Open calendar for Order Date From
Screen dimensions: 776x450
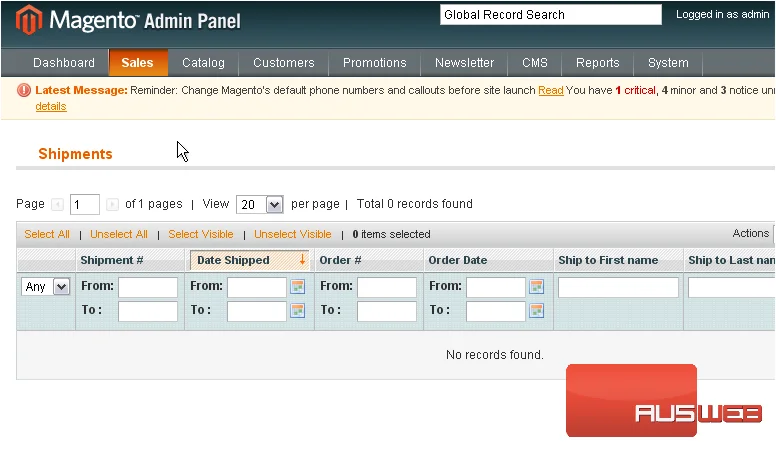pyautogui.click(x=536, y=287)
